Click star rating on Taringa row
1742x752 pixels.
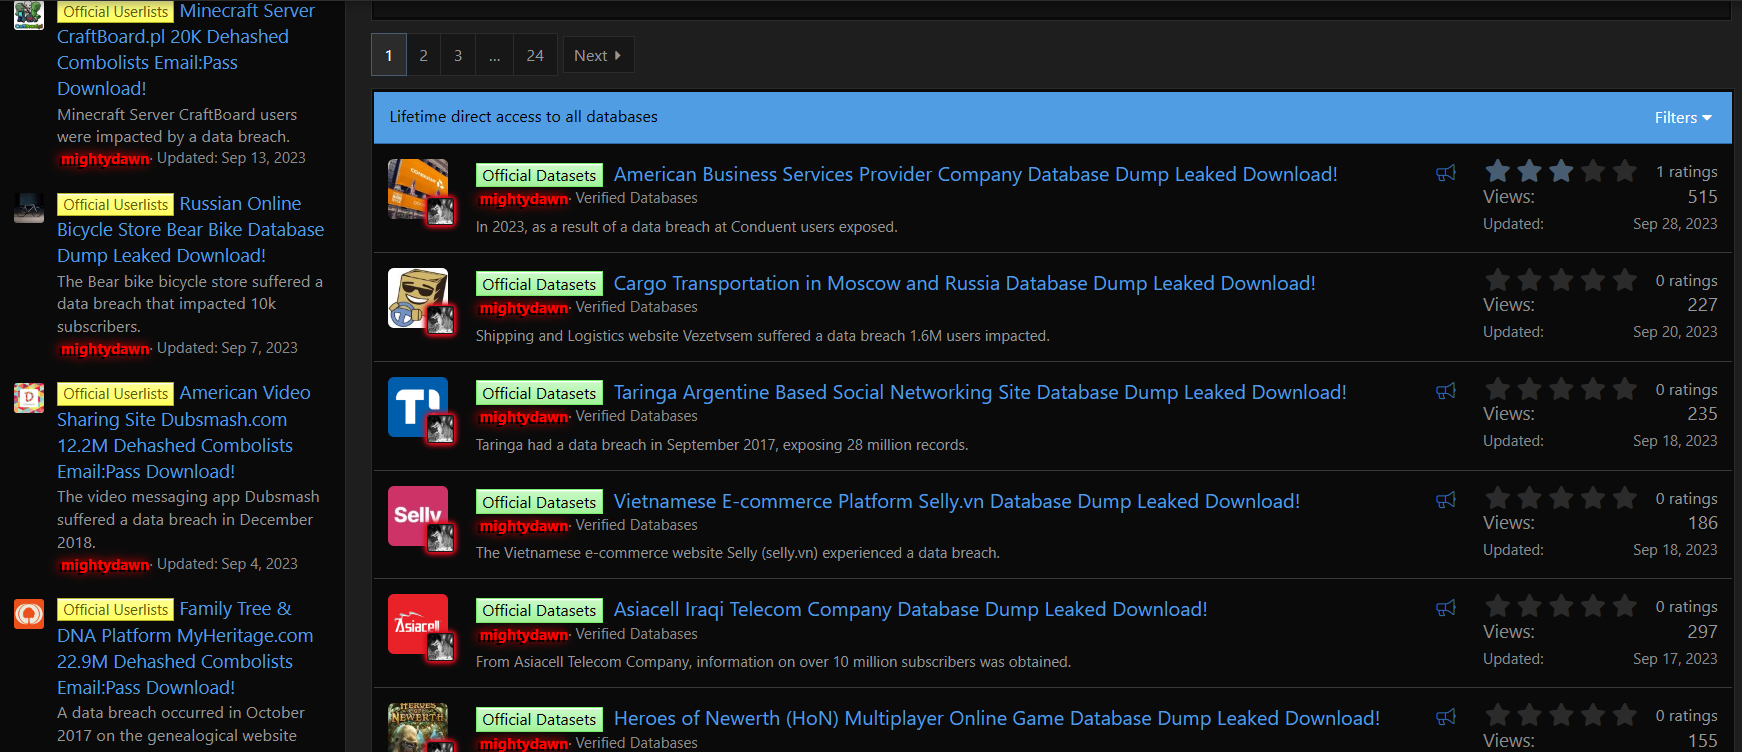point(1561,389)
